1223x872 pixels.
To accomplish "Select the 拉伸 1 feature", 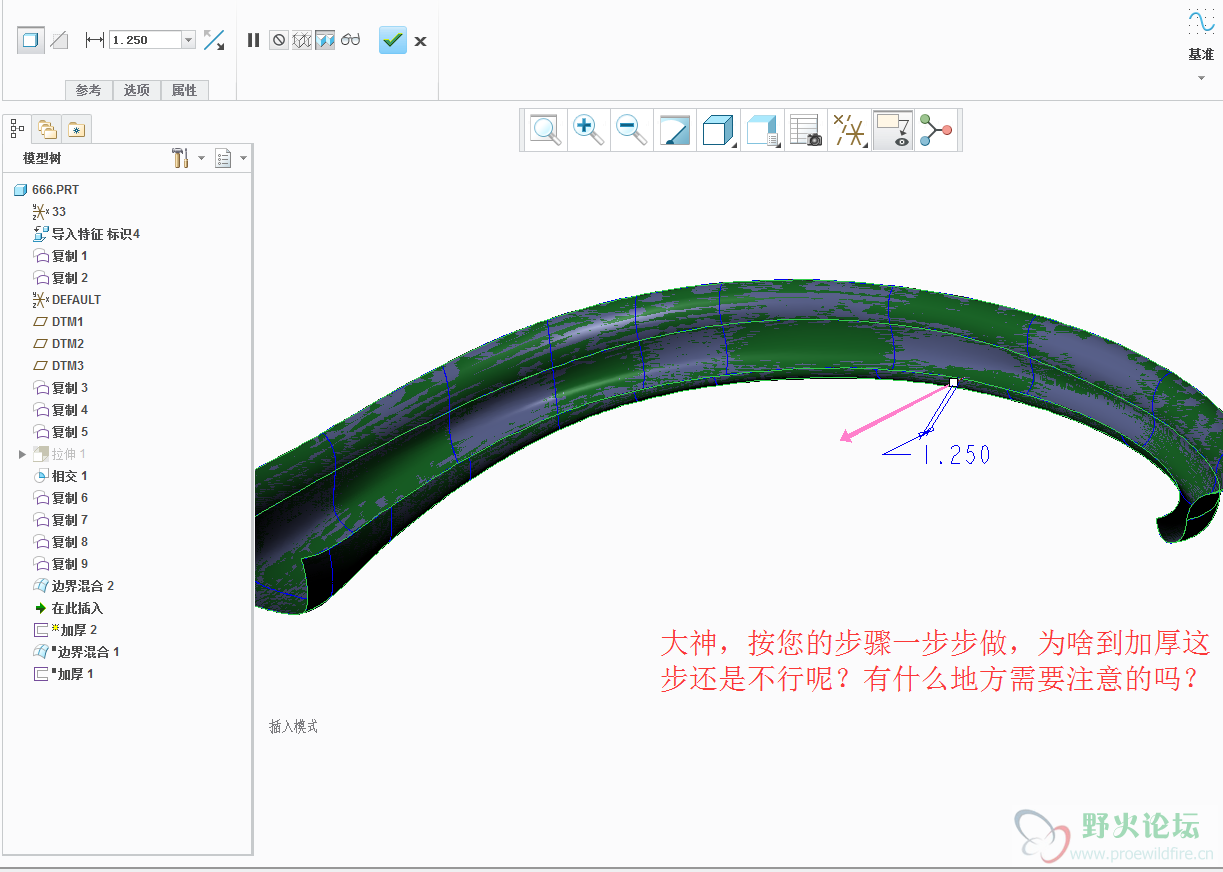I will (68, 454).
